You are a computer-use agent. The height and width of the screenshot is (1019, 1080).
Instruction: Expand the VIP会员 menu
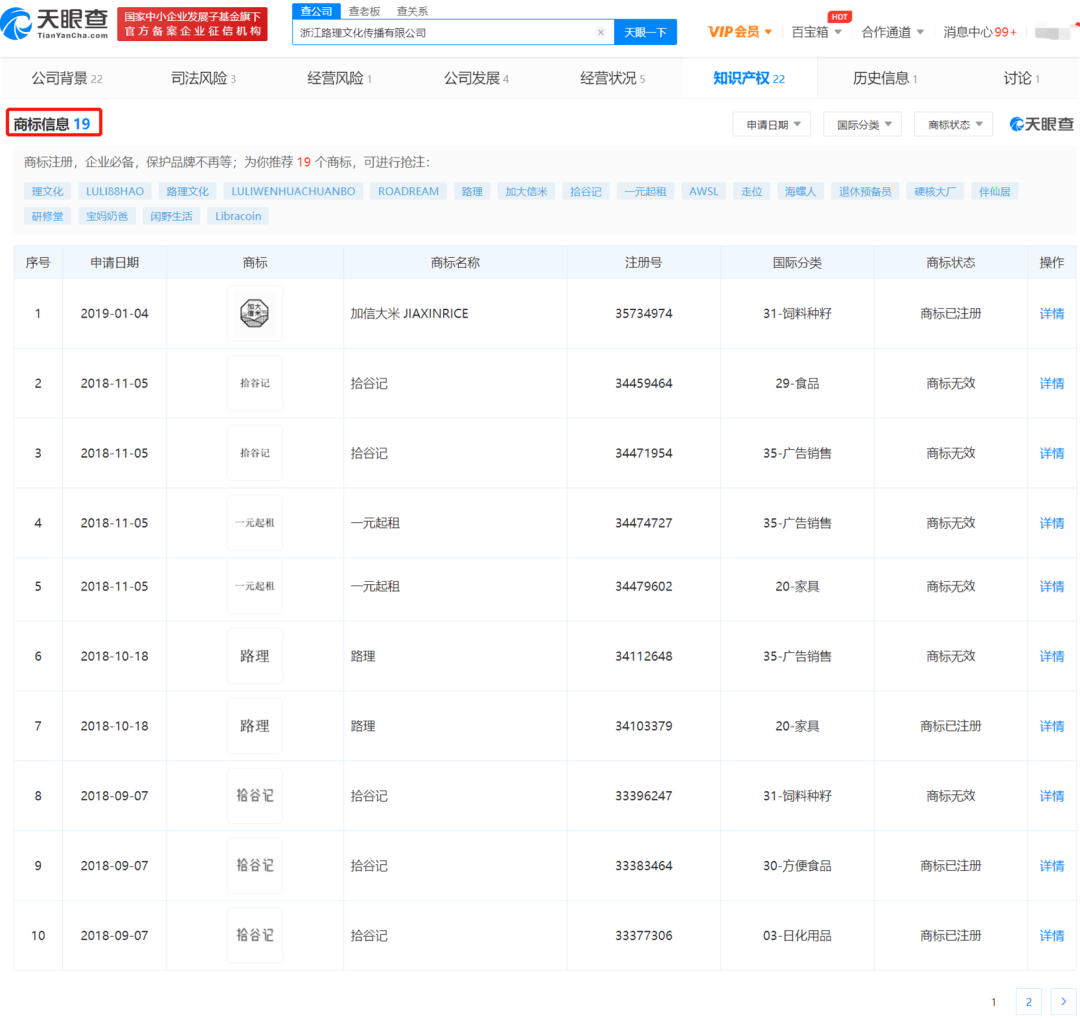click(x=740, y=32)
